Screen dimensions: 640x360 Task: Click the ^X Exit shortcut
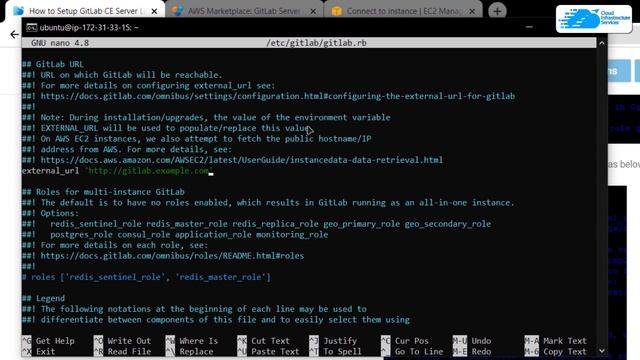(x=38, y=351)
